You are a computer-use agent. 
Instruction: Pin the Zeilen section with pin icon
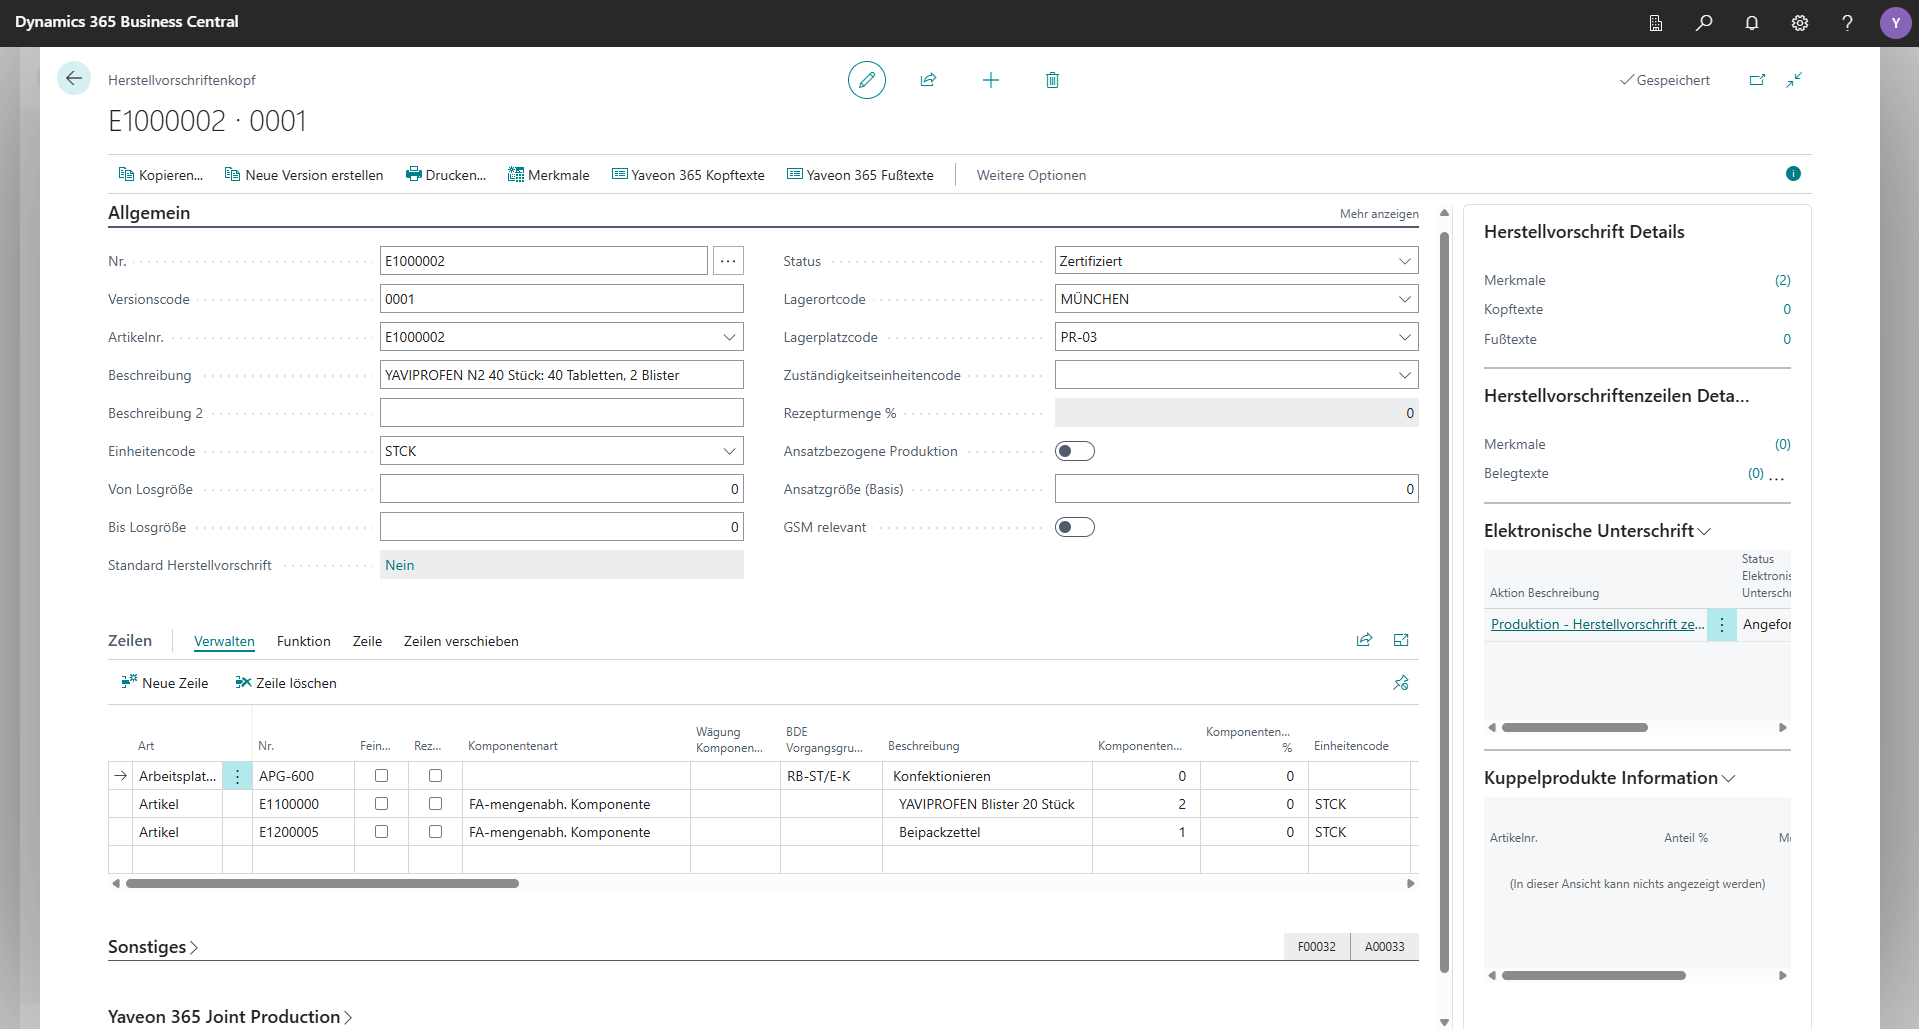(x=1400, y=683)
